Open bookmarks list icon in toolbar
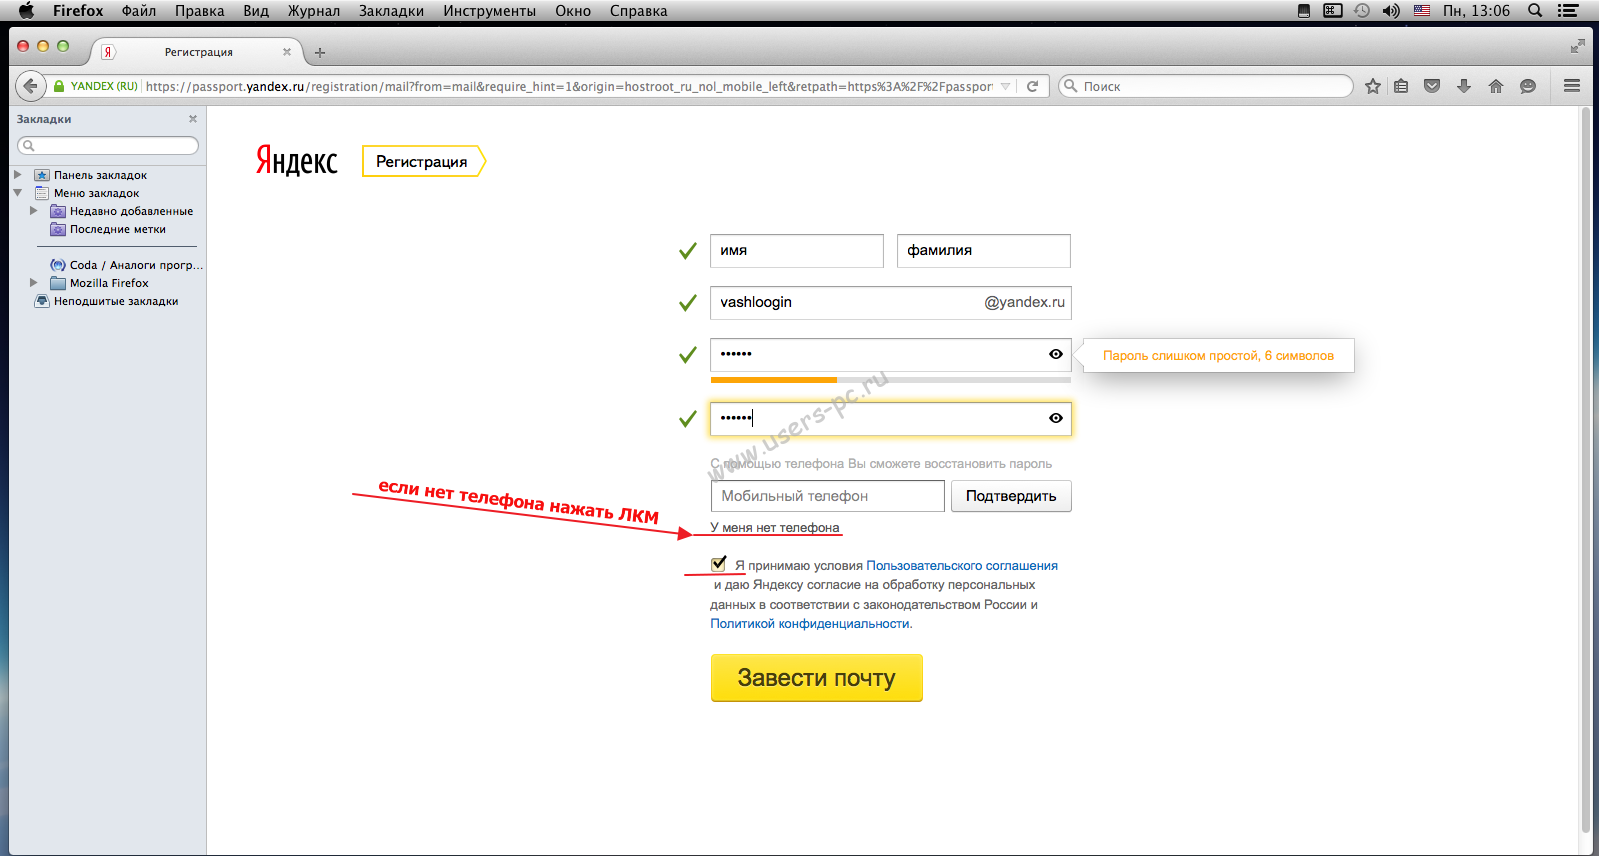Screen dimensions: 1599x856 coord(1401,86)
